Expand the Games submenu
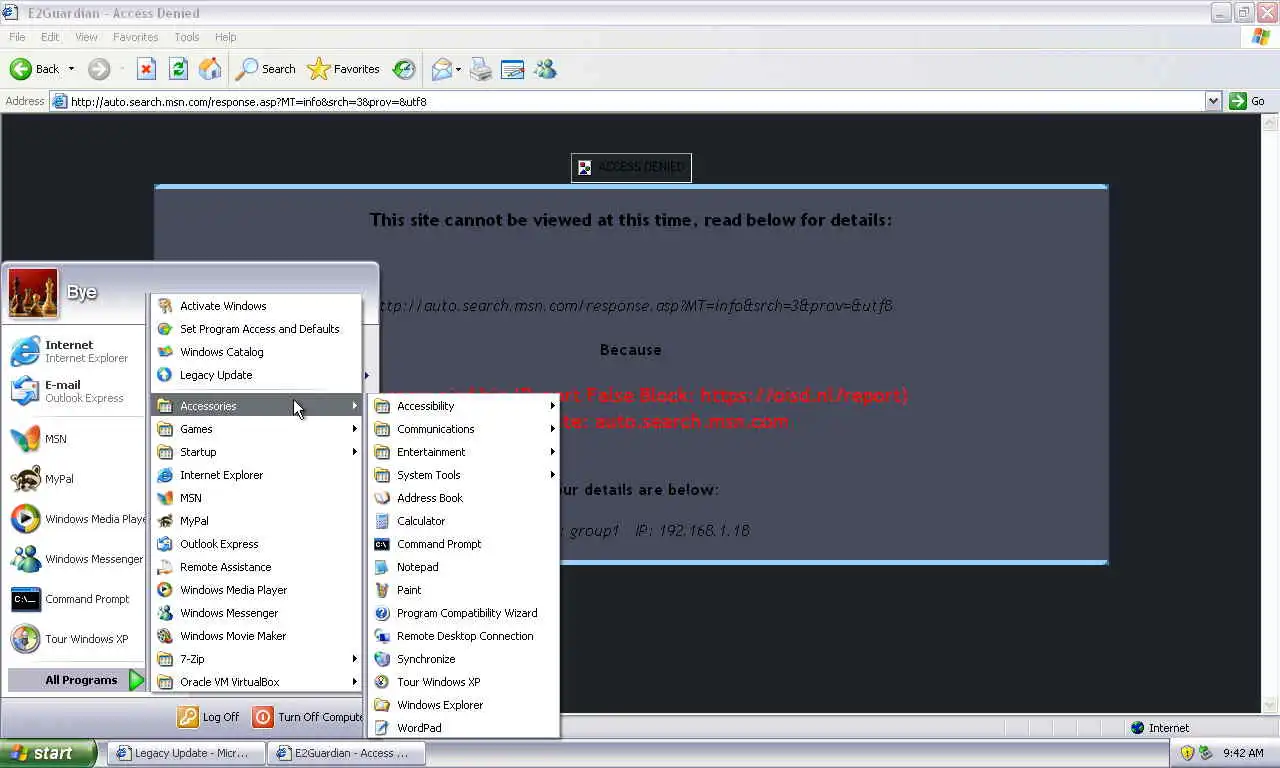Screen dimensions: 1280x768 [256, 429]
